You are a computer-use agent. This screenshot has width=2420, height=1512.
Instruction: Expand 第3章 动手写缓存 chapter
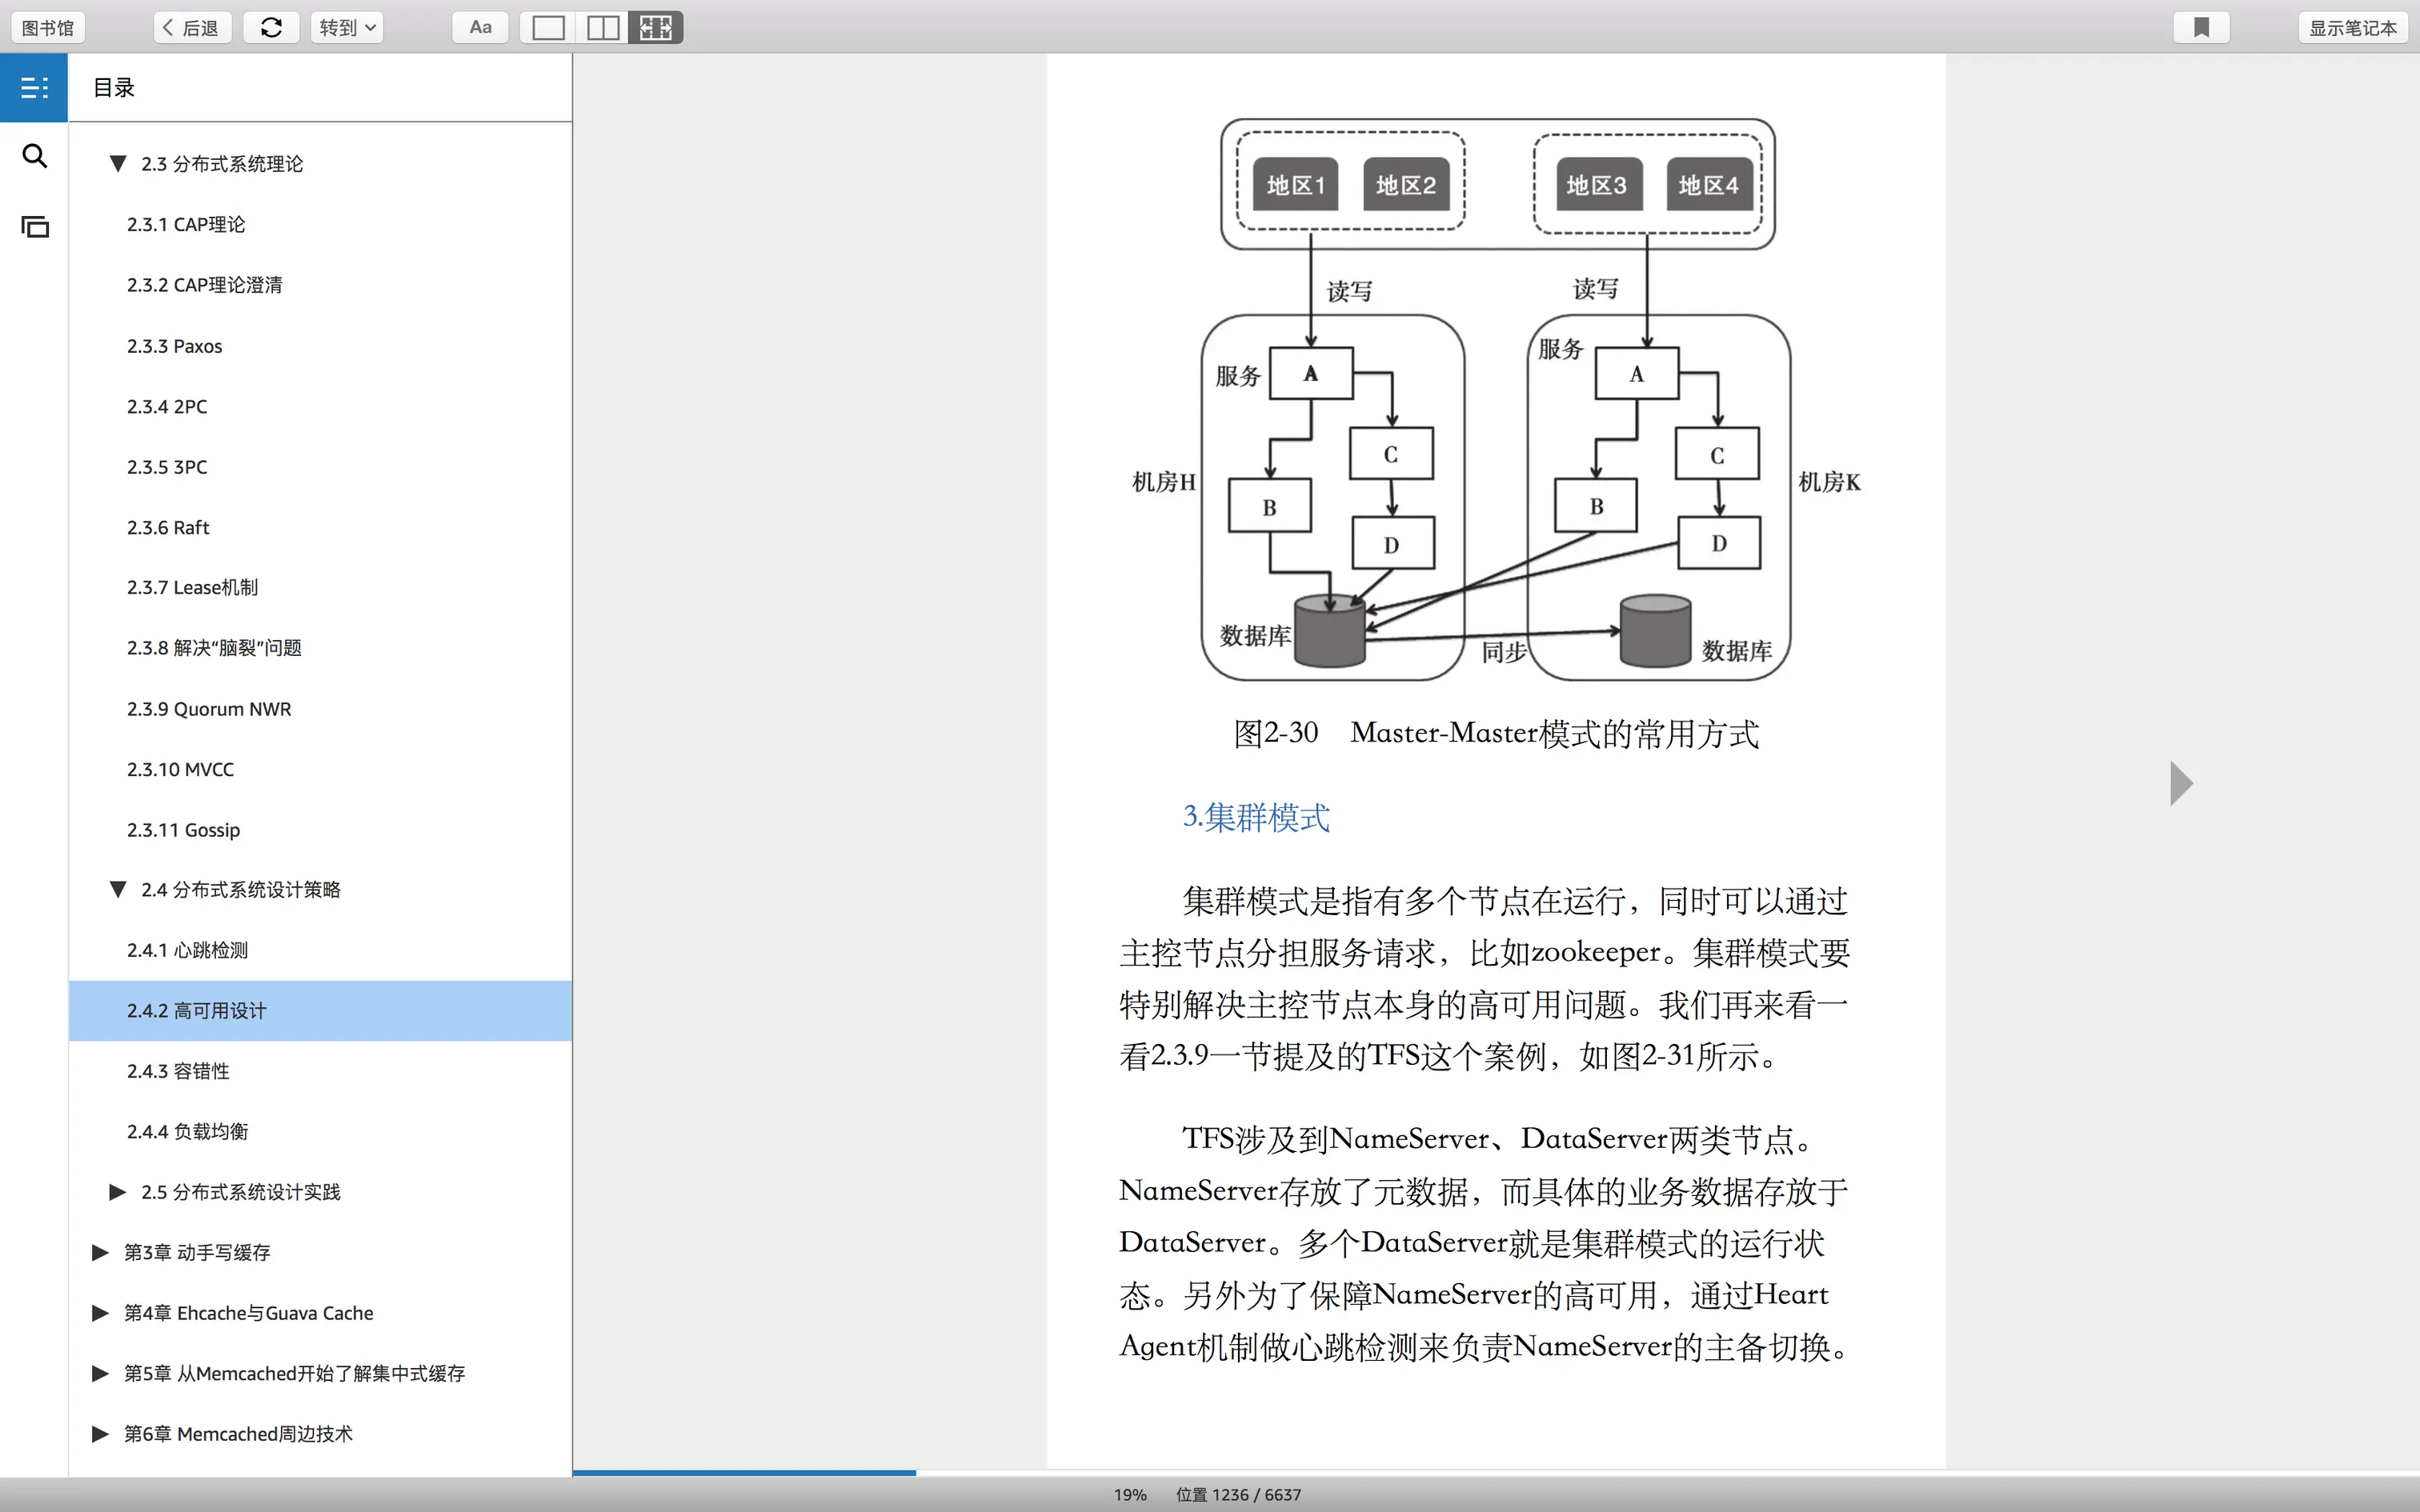[x=100, y=1253]
